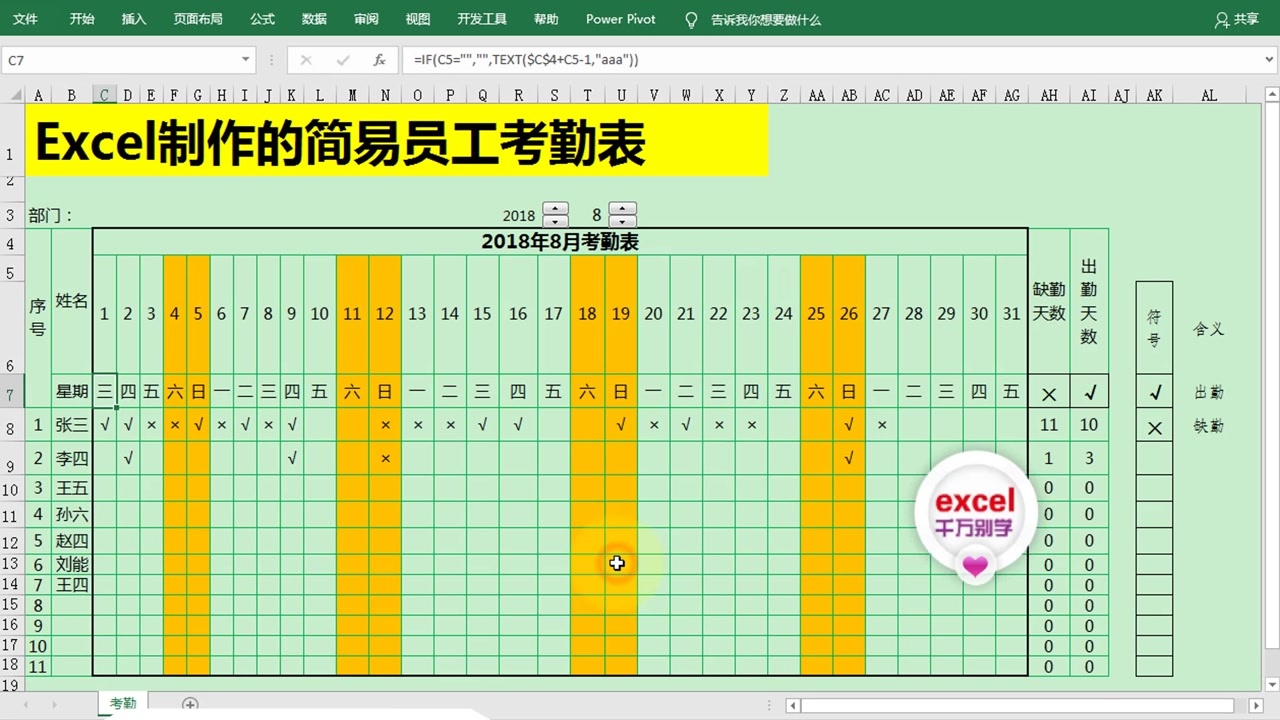Click the cancel X formula bar icon

click(x=306, y=60)
